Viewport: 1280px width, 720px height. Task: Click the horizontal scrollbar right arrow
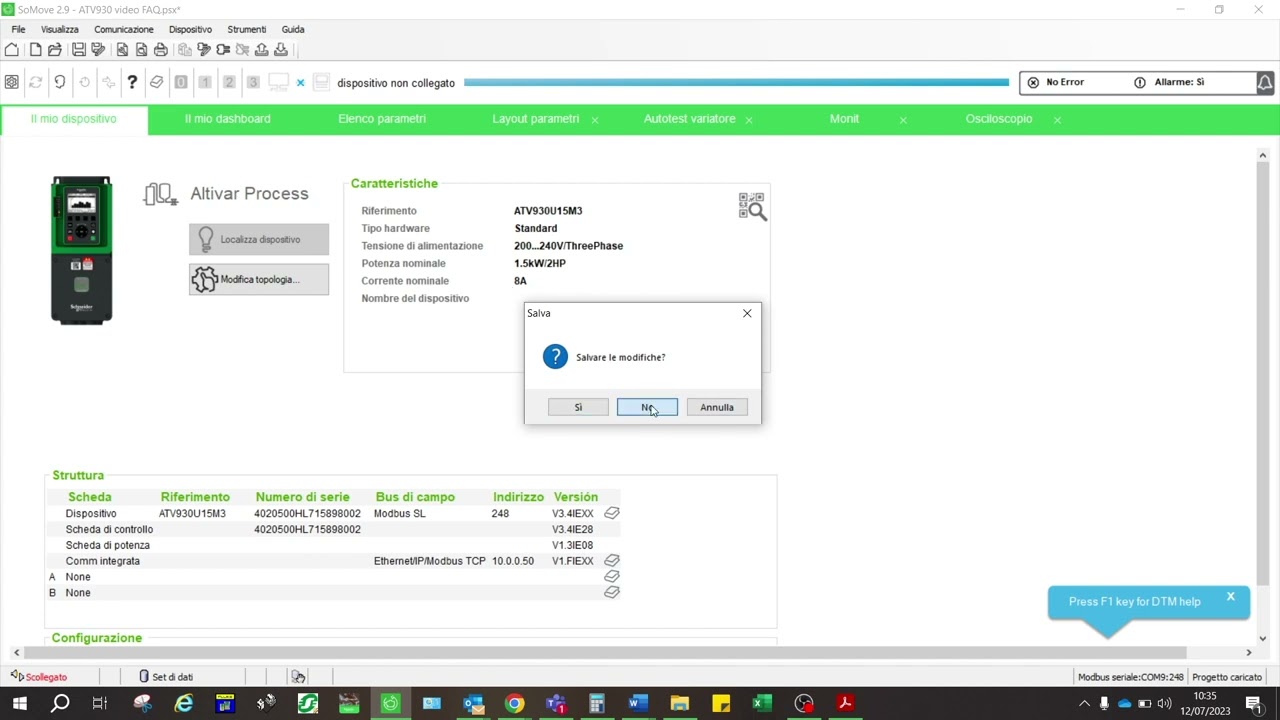pyautogui.click(x=1248, y=653)
